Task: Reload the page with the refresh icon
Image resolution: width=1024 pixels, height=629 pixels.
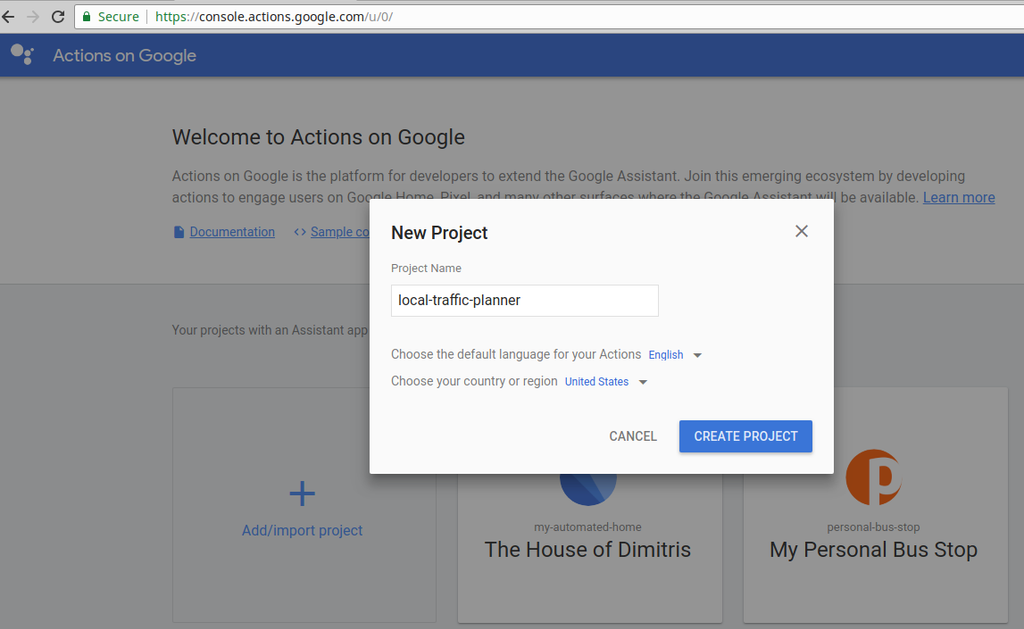Action: pos(58,16)
